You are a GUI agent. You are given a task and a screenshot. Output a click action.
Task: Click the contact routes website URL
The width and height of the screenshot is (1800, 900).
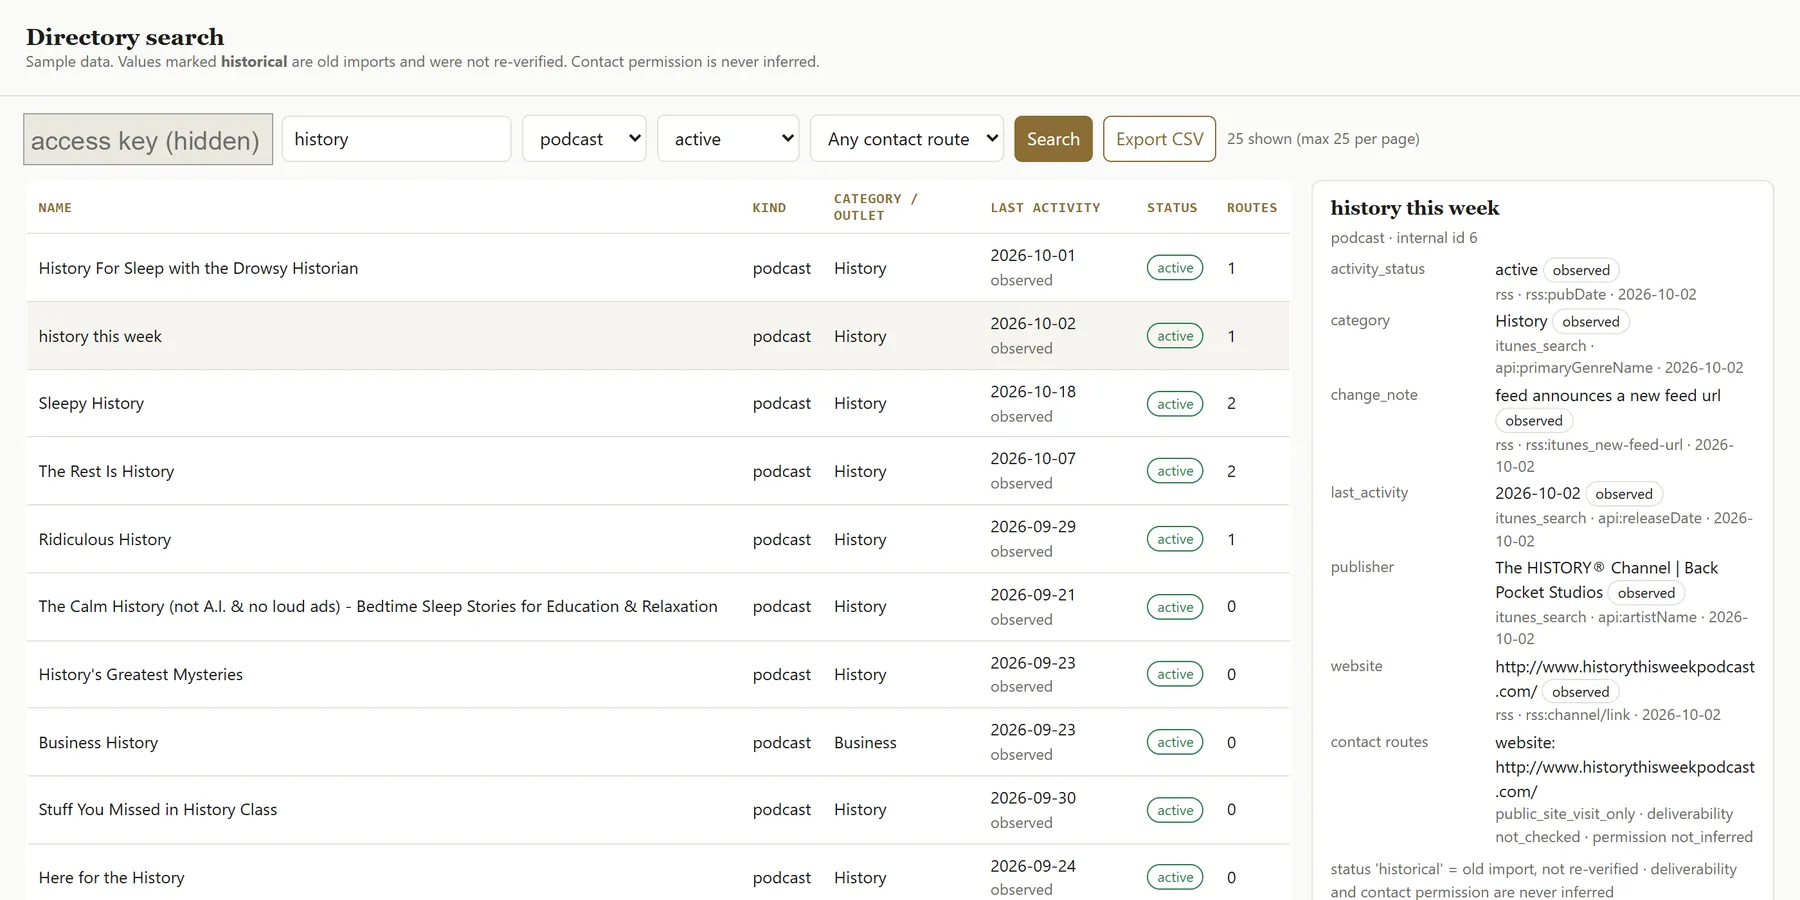1624,779
